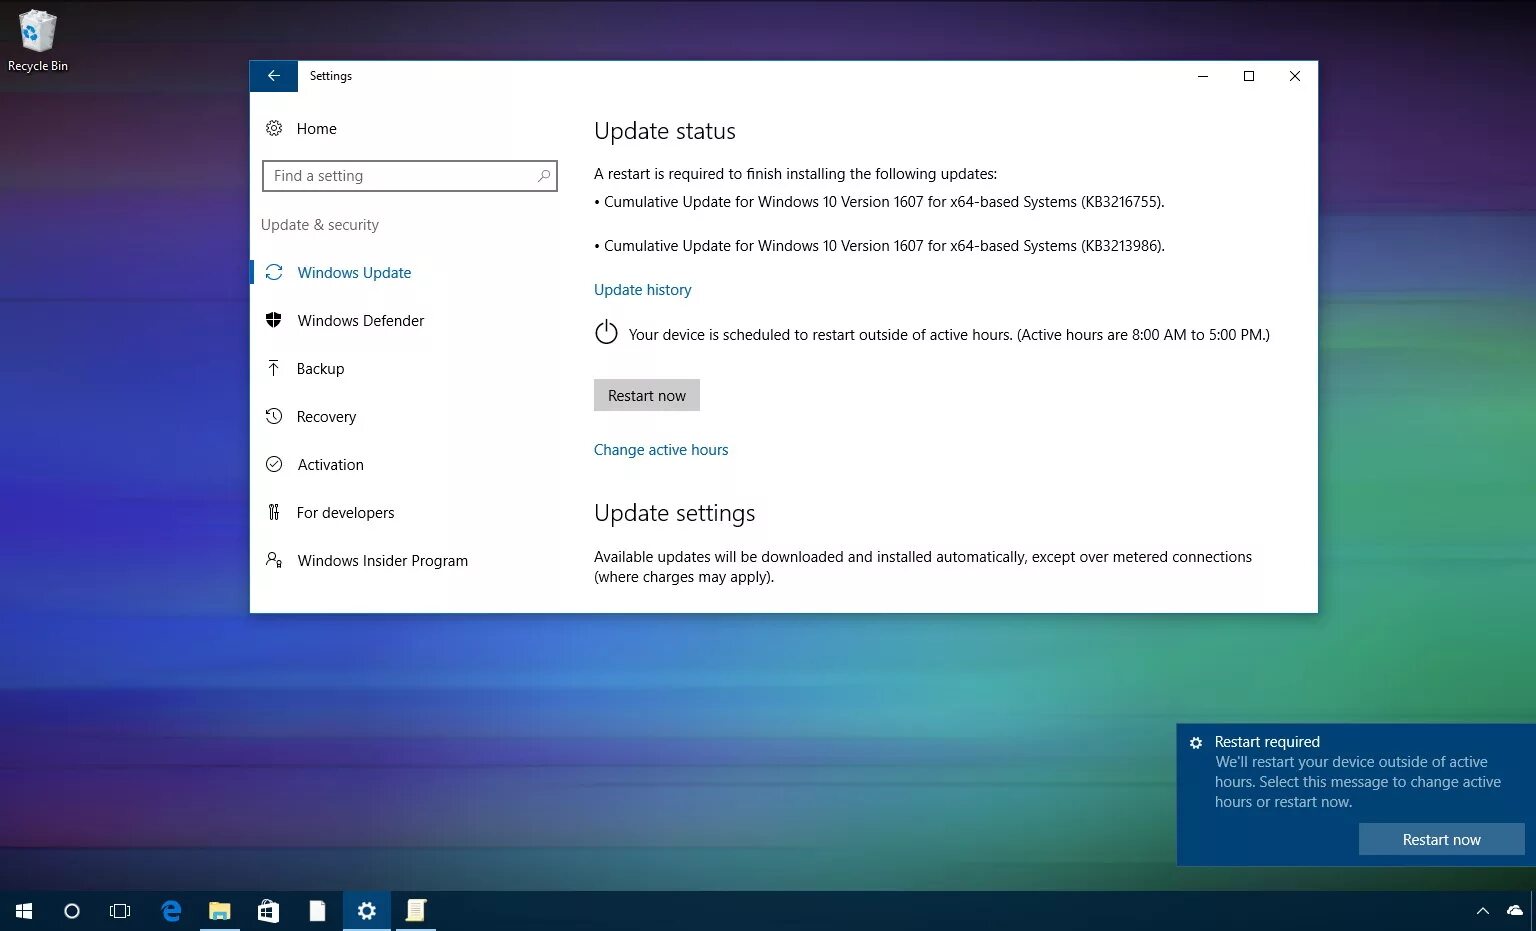Screen dimensions: 1536x931
Task: Click the OneDrive cloud tray icon
Action: click(x=1515, y=911)
